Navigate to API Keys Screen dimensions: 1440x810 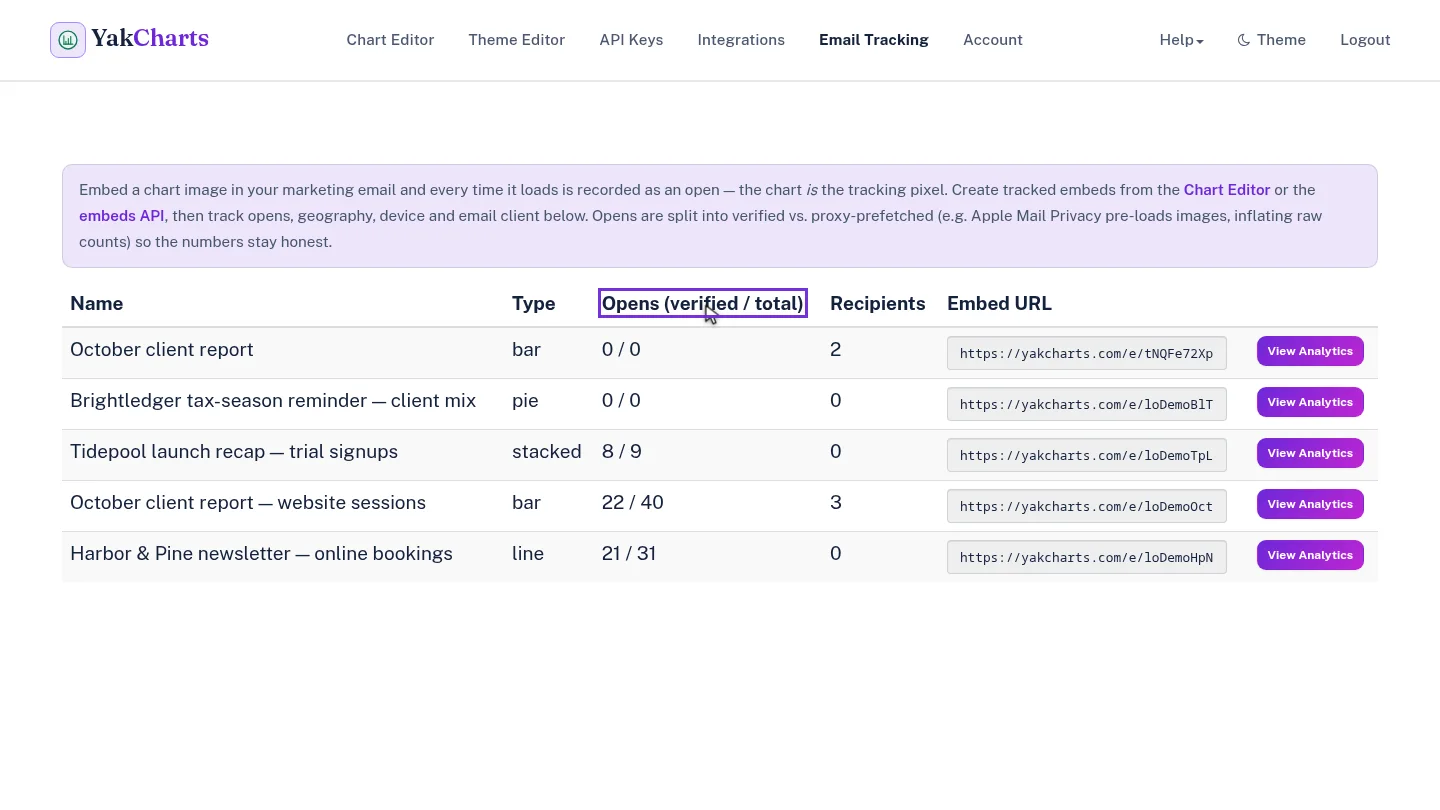point(631,40)
